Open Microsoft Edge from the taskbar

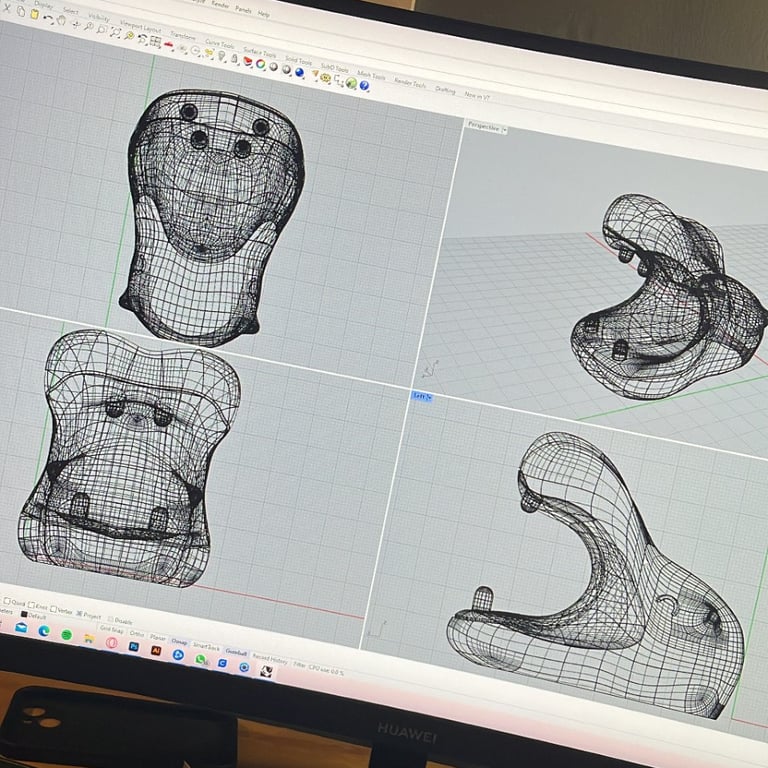(x=44, y=631)
